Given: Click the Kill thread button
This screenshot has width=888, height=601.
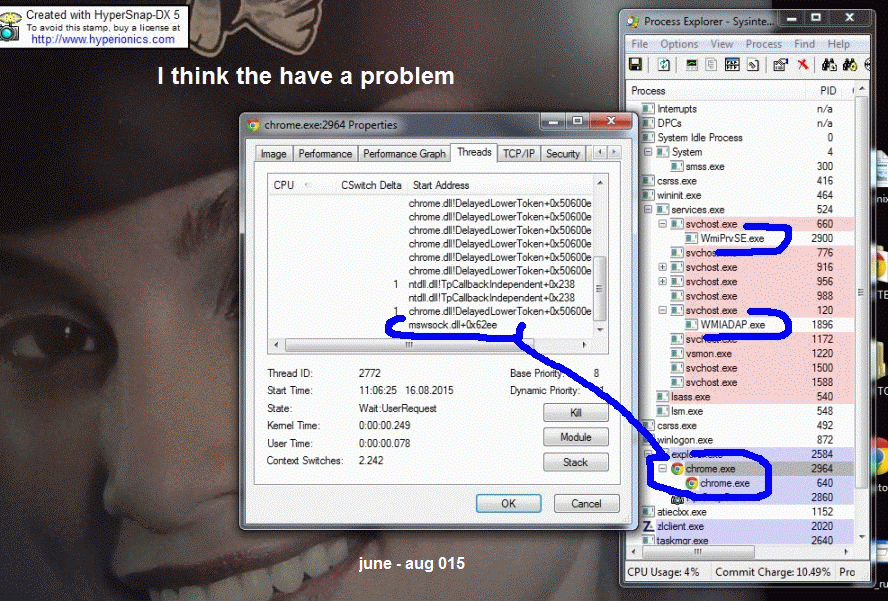Looking at the screenshot, I should pos(575,412).
